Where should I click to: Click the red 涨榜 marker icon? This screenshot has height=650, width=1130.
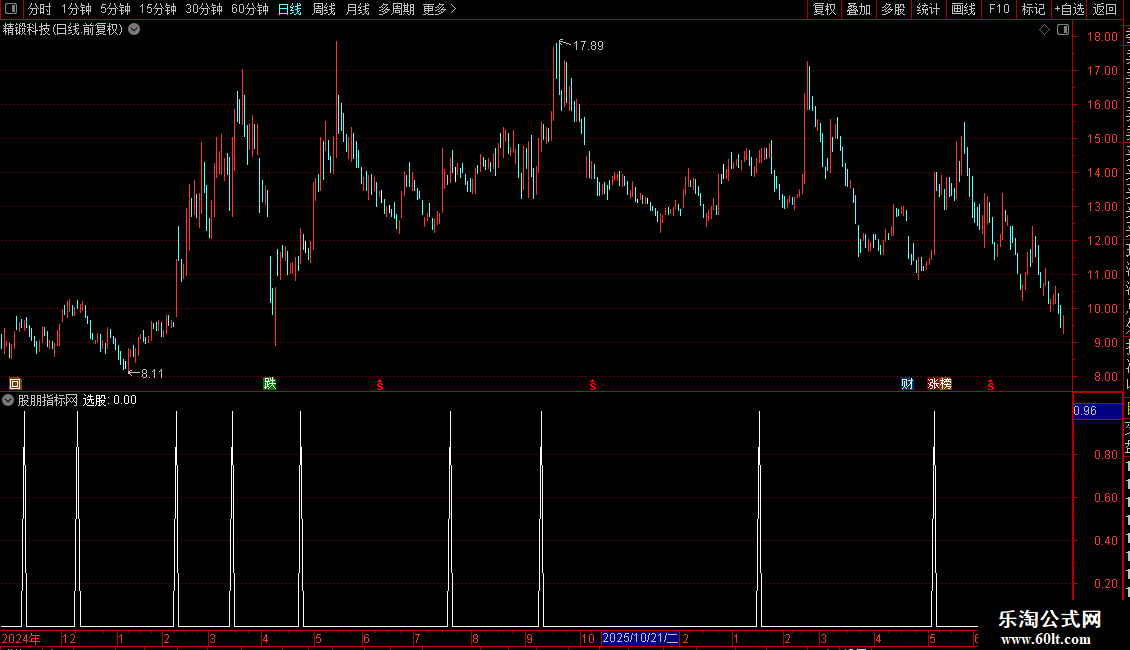coord(940,383)
